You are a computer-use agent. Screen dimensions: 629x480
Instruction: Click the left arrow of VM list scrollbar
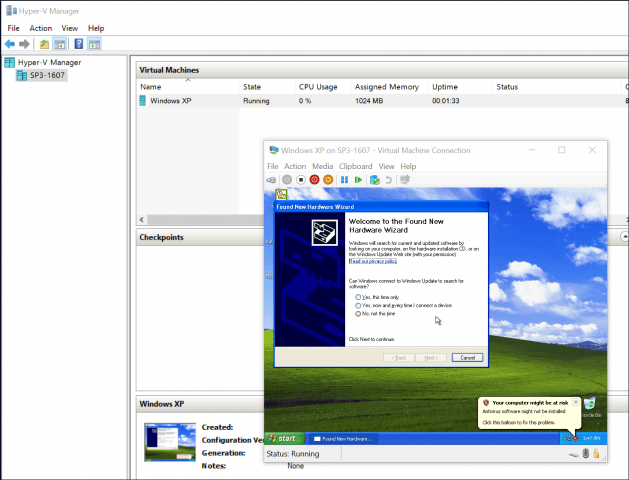(x=142, y=220)
